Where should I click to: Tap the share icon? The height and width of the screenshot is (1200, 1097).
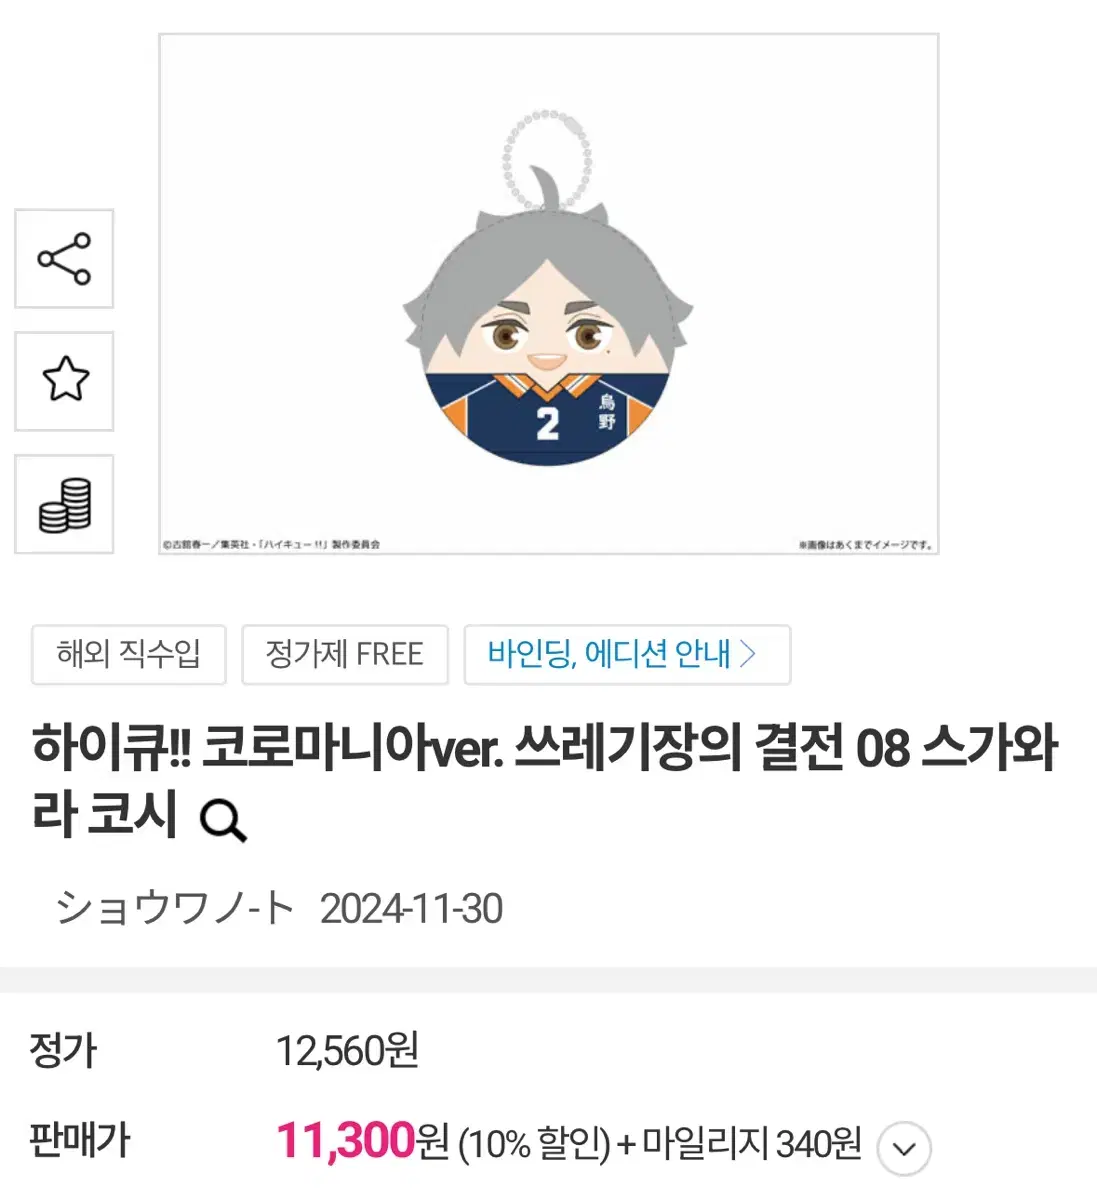64,259
